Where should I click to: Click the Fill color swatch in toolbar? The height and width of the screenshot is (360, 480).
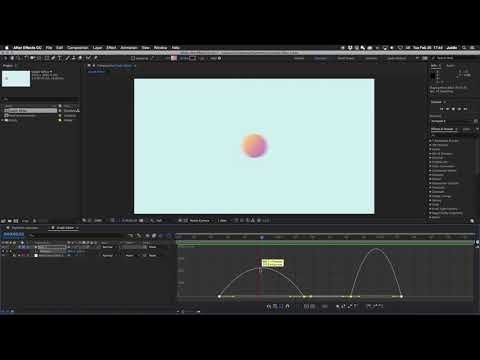174,58
